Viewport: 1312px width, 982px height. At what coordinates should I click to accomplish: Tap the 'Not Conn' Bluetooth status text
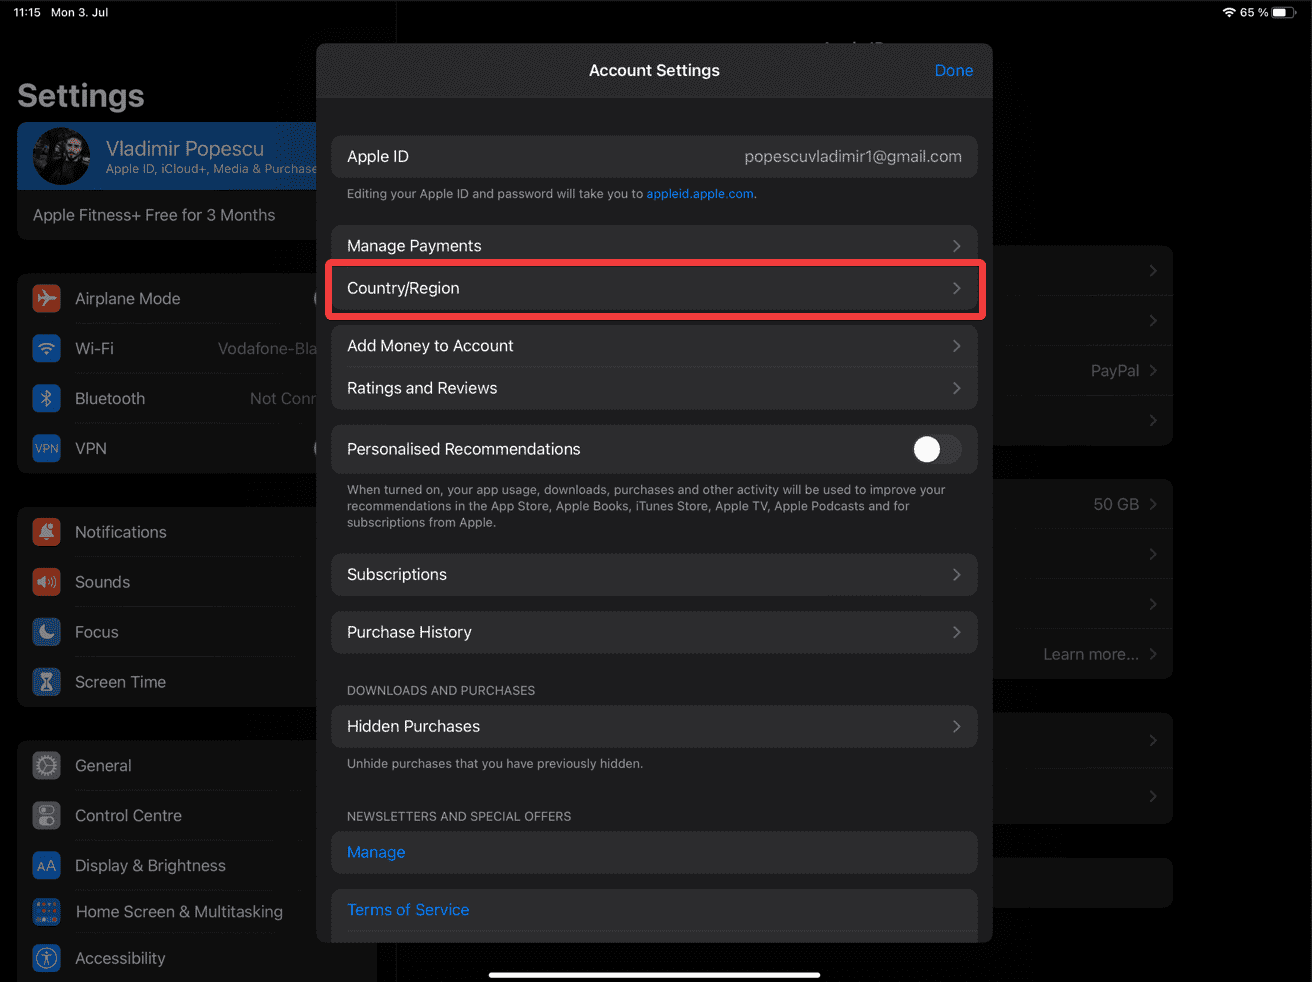tap(283, 398)
